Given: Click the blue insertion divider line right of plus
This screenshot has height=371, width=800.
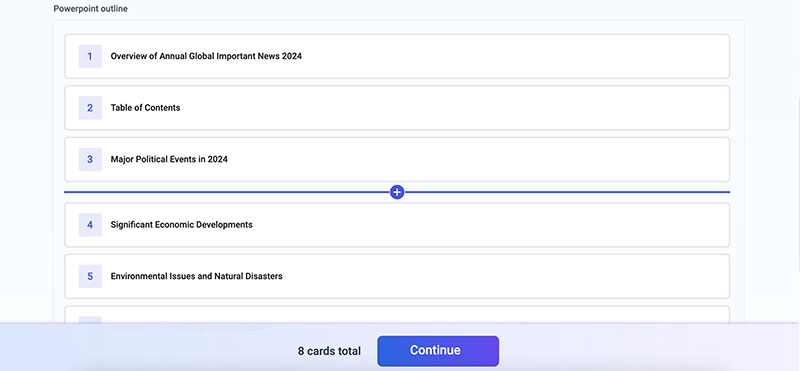Looking at the screenshot, I should click(x=567, y=192).
